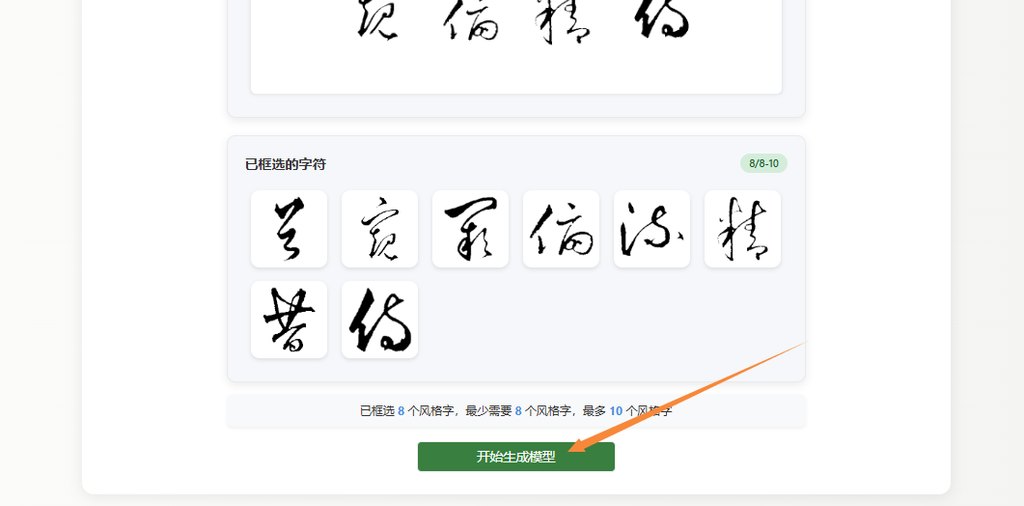Click the leftmost character in top calligraphy image
1024x506 pixels.
(377, 20)
